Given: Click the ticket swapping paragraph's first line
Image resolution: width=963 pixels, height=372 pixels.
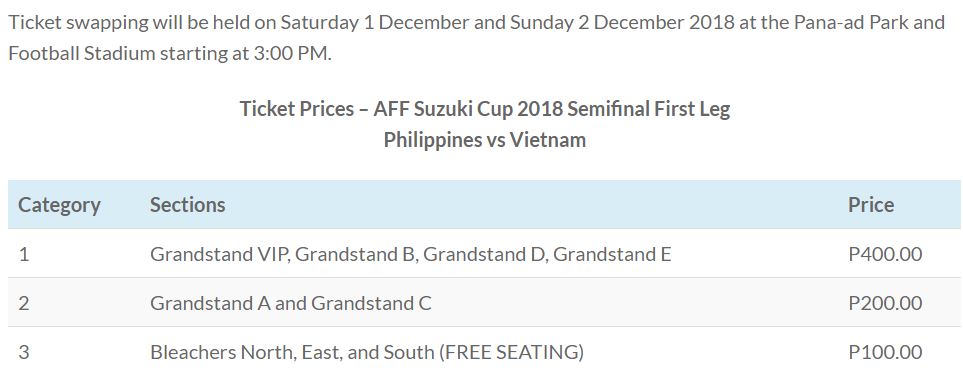Looking at the screenshot, I should pos(477,23).
